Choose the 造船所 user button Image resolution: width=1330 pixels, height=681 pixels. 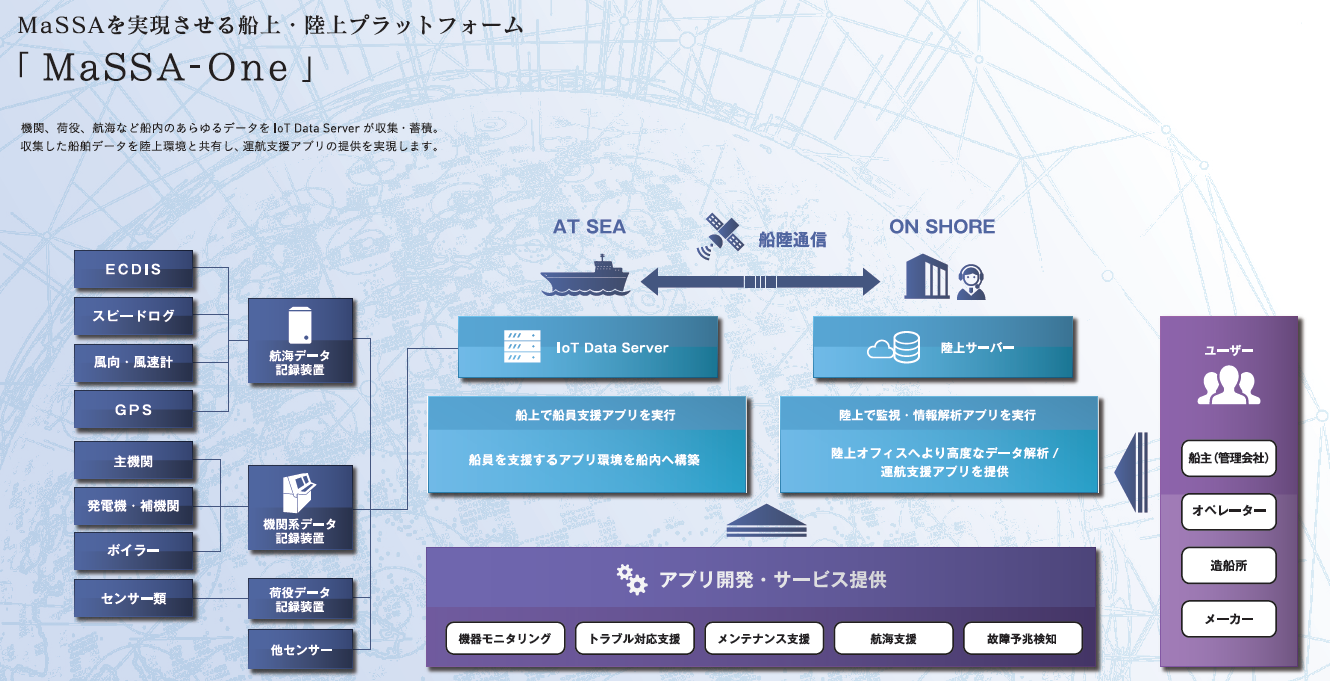click(x=1229, y=565)
